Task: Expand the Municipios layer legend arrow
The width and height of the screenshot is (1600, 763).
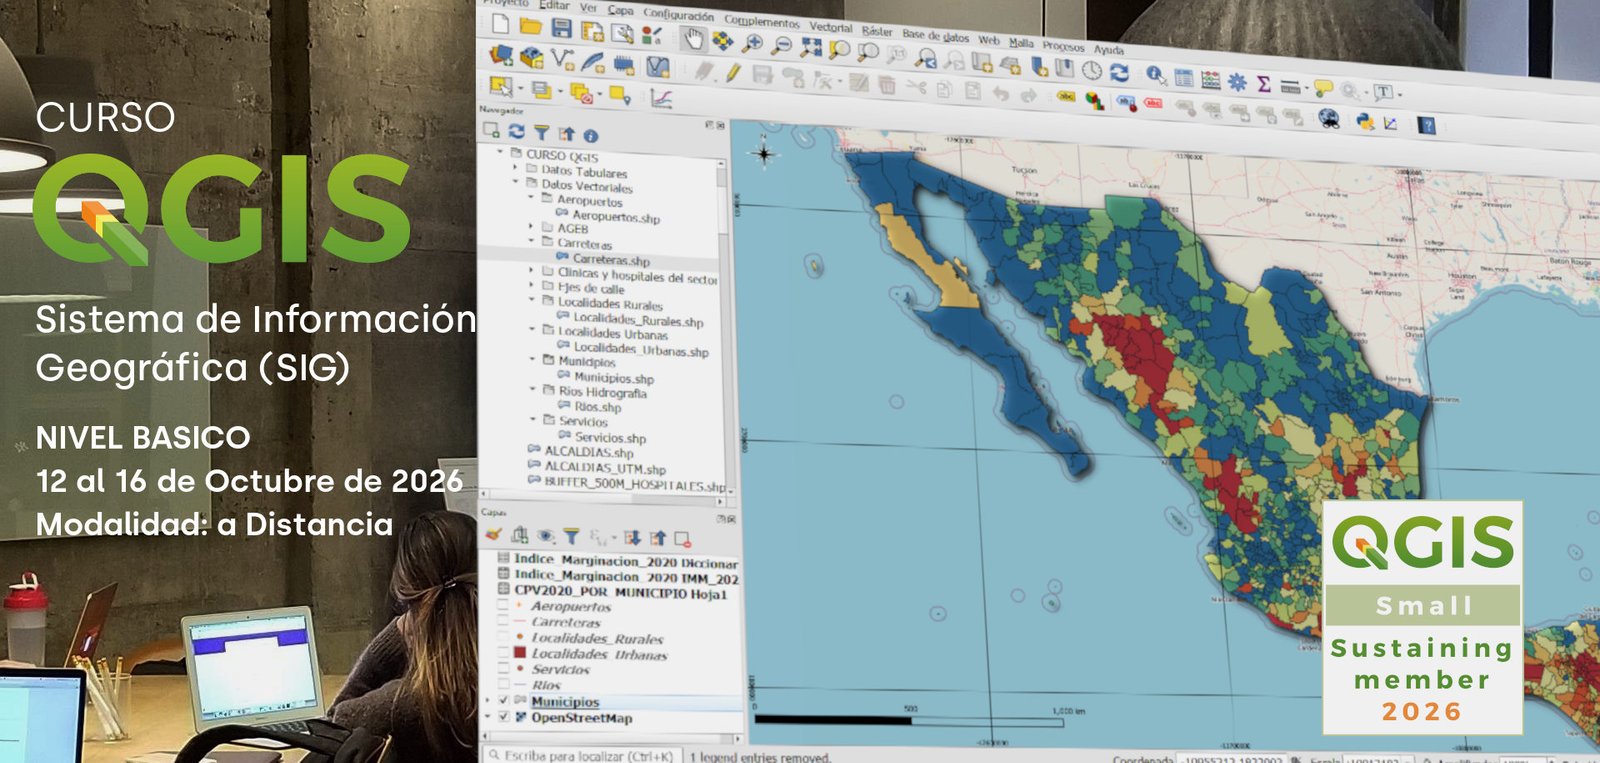Action: click(x=487, y=700)
